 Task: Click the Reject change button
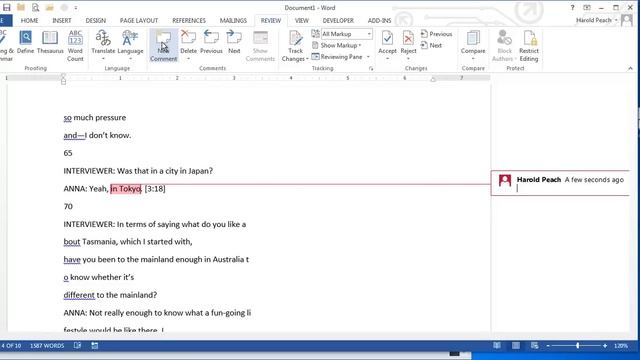pos(408,42)
